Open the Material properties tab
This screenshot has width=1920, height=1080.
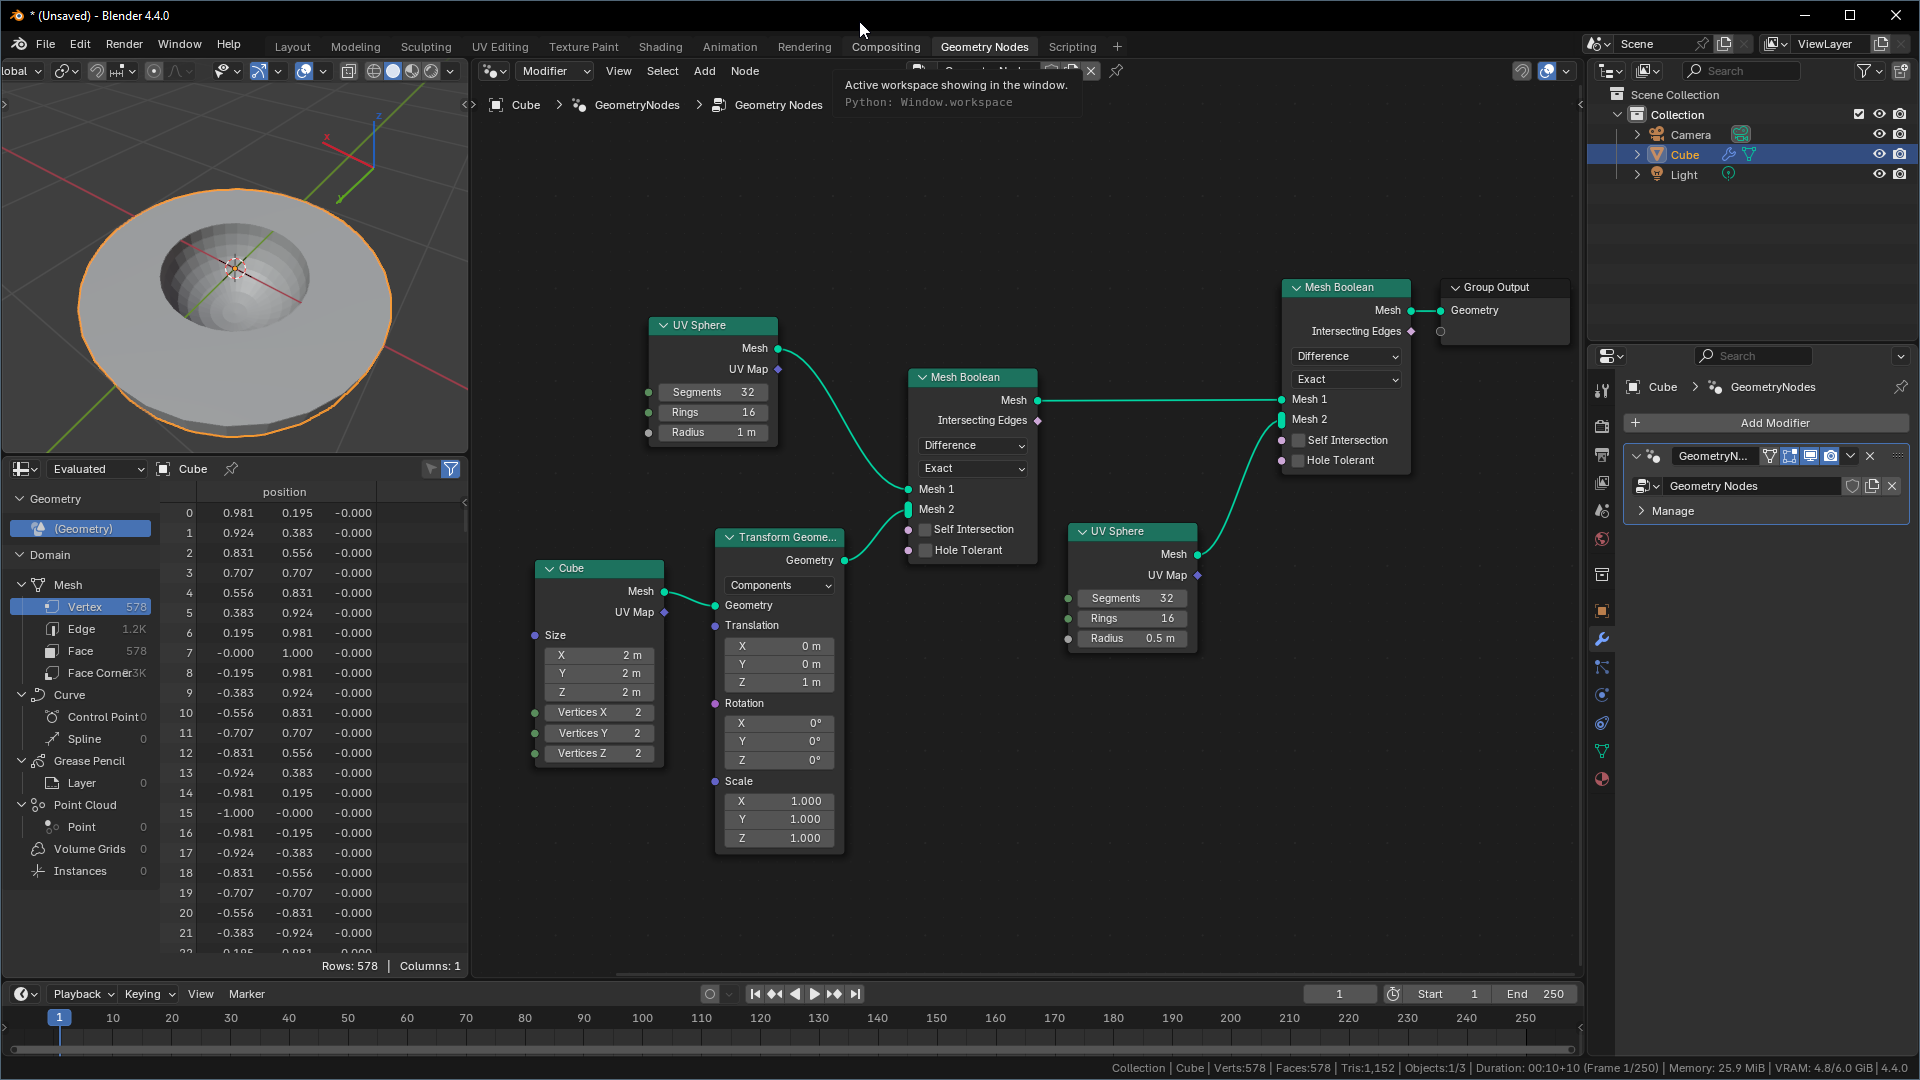point(1602,779)
